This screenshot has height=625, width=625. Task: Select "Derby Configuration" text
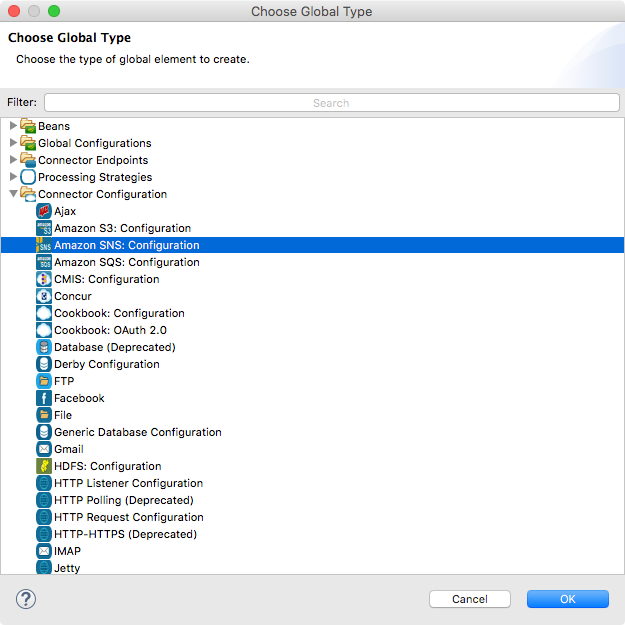107,364
